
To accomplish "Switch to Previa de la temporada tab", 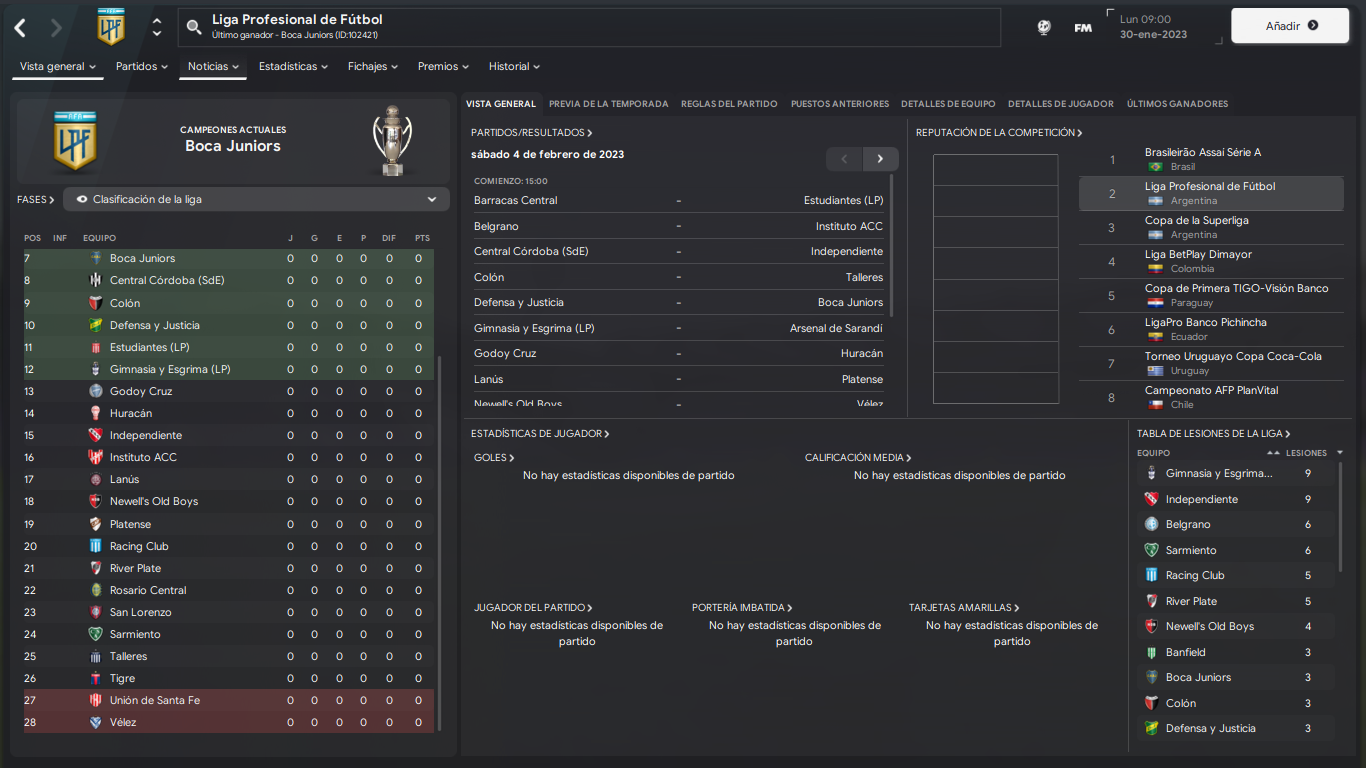I will (x=609, y=104).
